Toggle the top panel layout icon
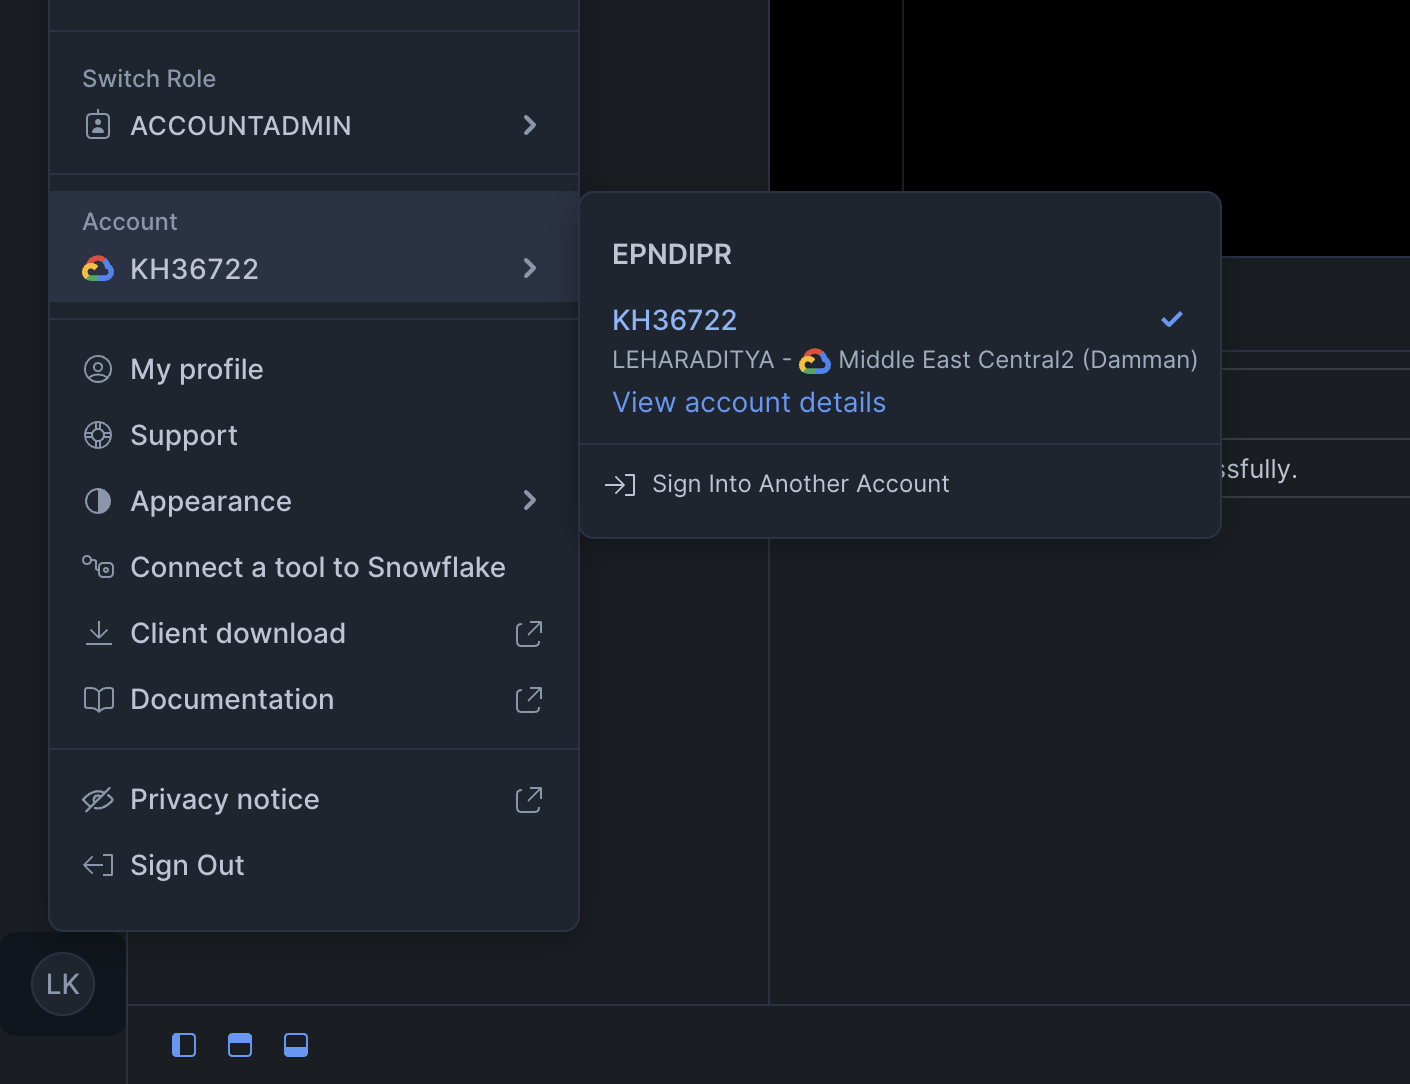1410x1084 pixels. pos(240,1045)
